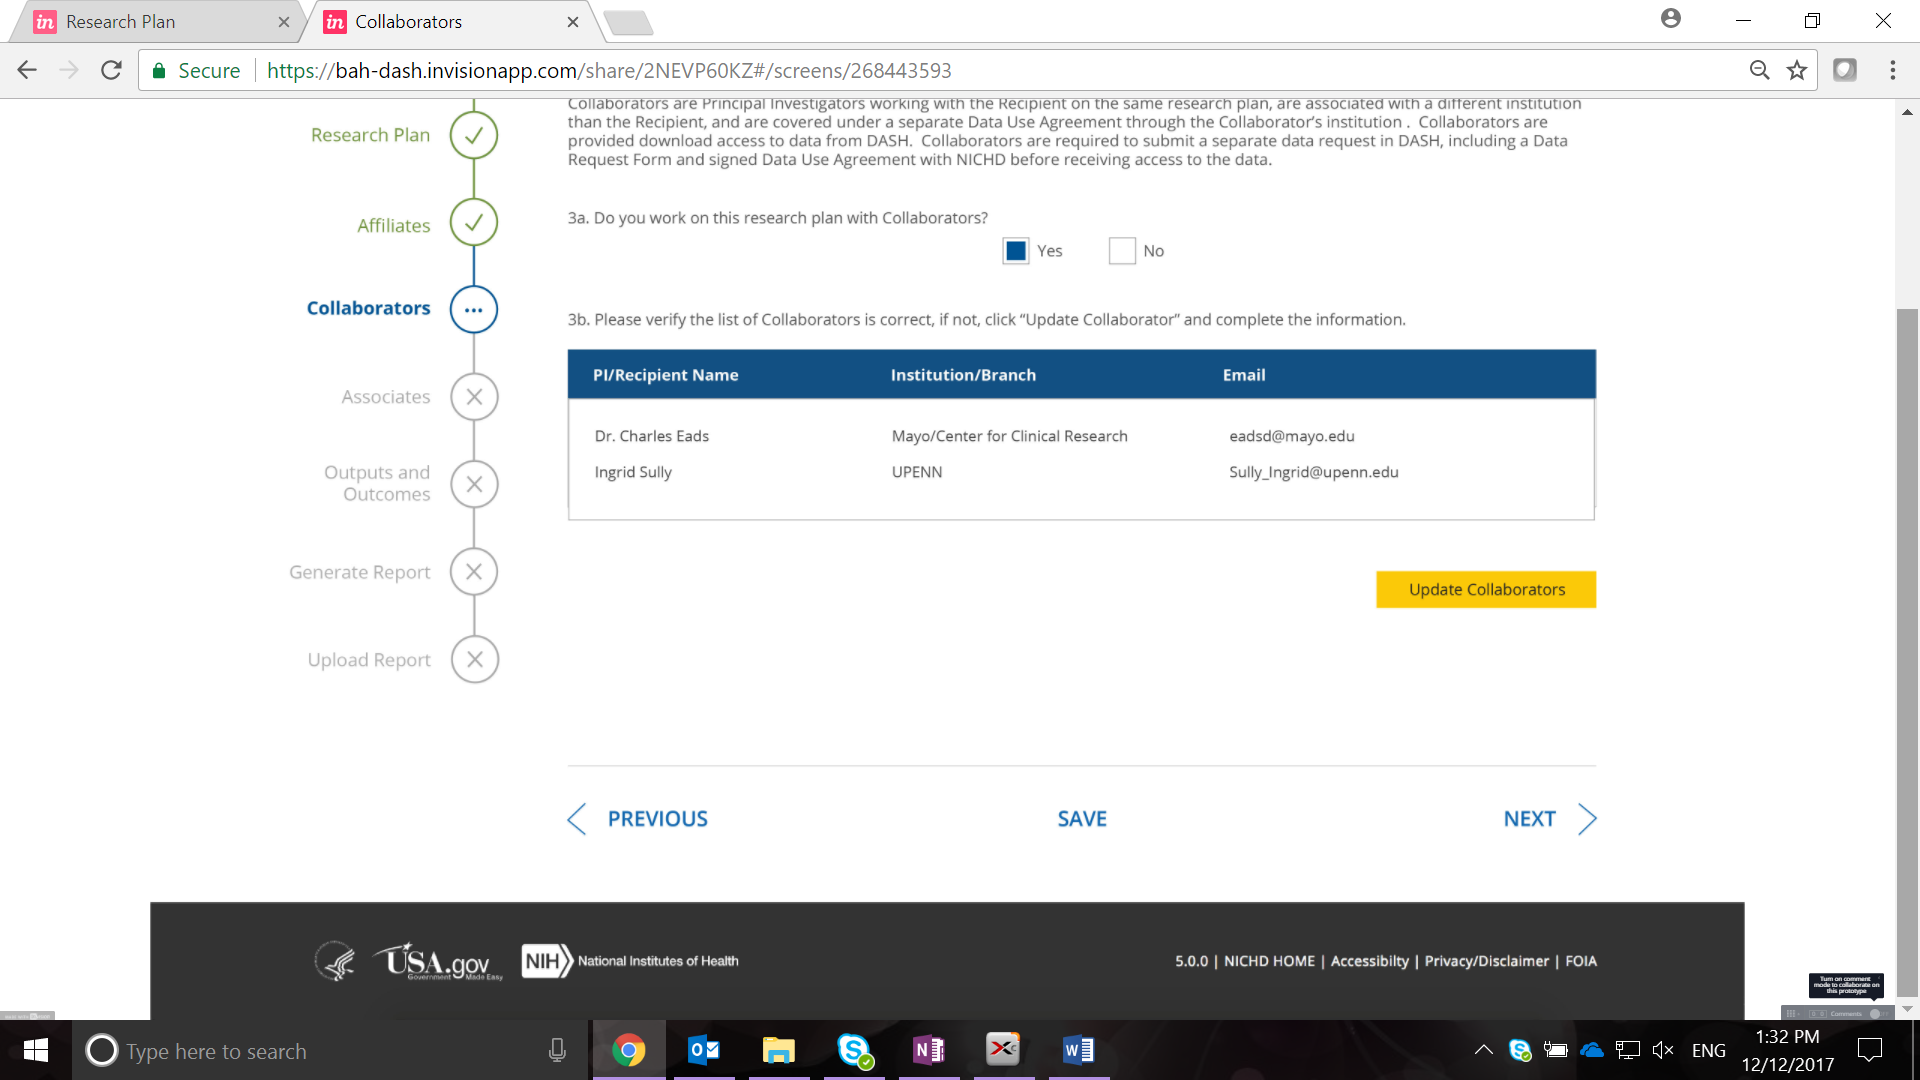The image size is (1920, 1080).
Task: Click the Research Plan checkmark step circle
Action: pos(474,135)
